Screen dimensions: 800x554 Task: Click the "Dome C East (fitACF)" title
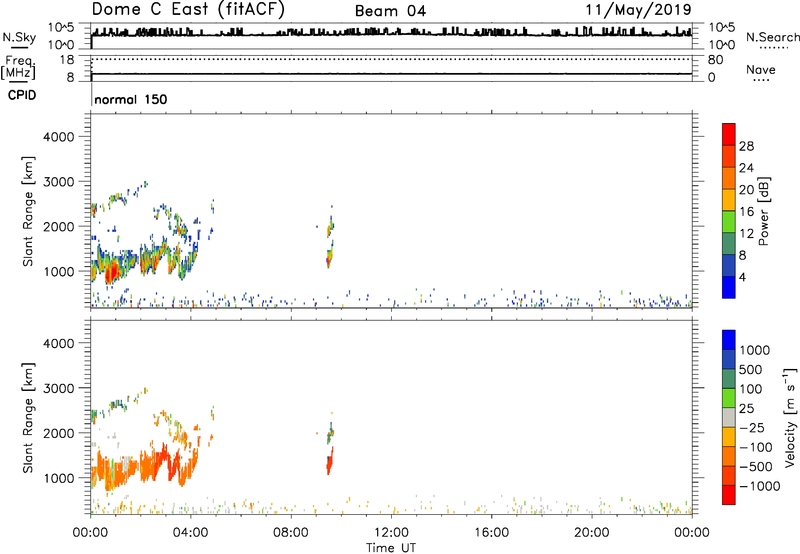[x=188, y=9]
